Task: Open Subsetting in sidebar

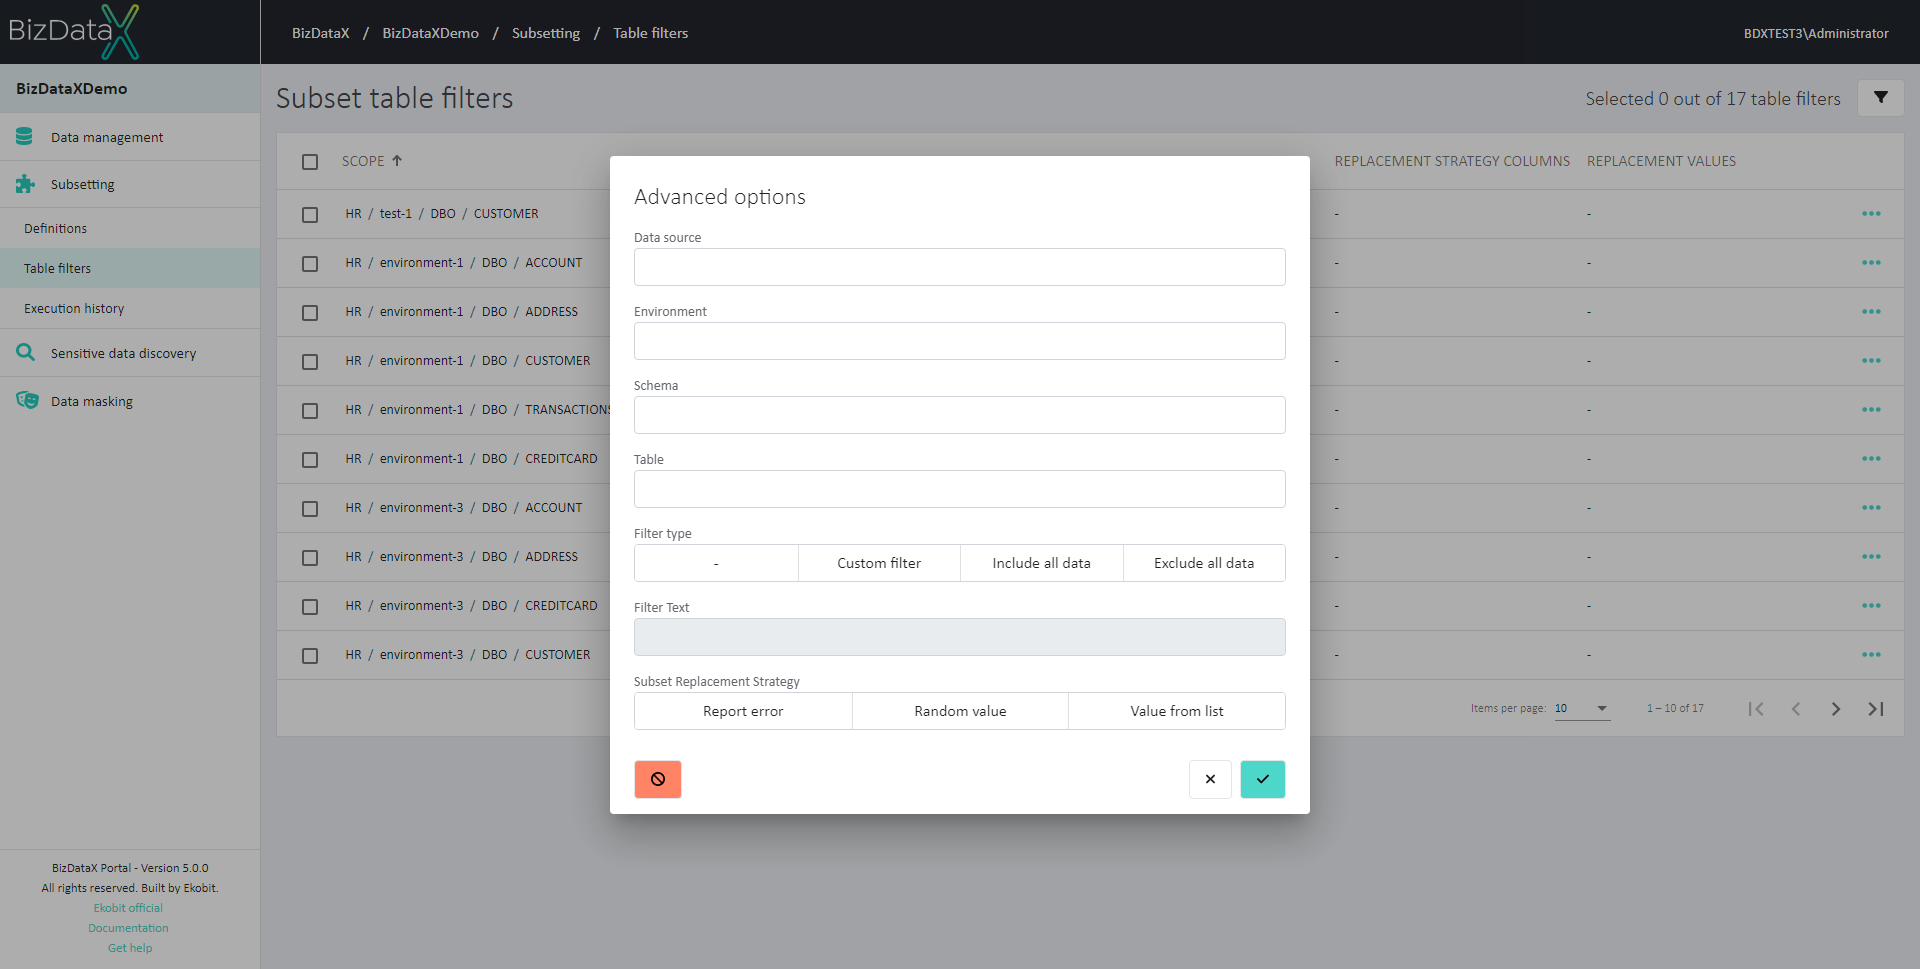Action: (x=130, y=184)
